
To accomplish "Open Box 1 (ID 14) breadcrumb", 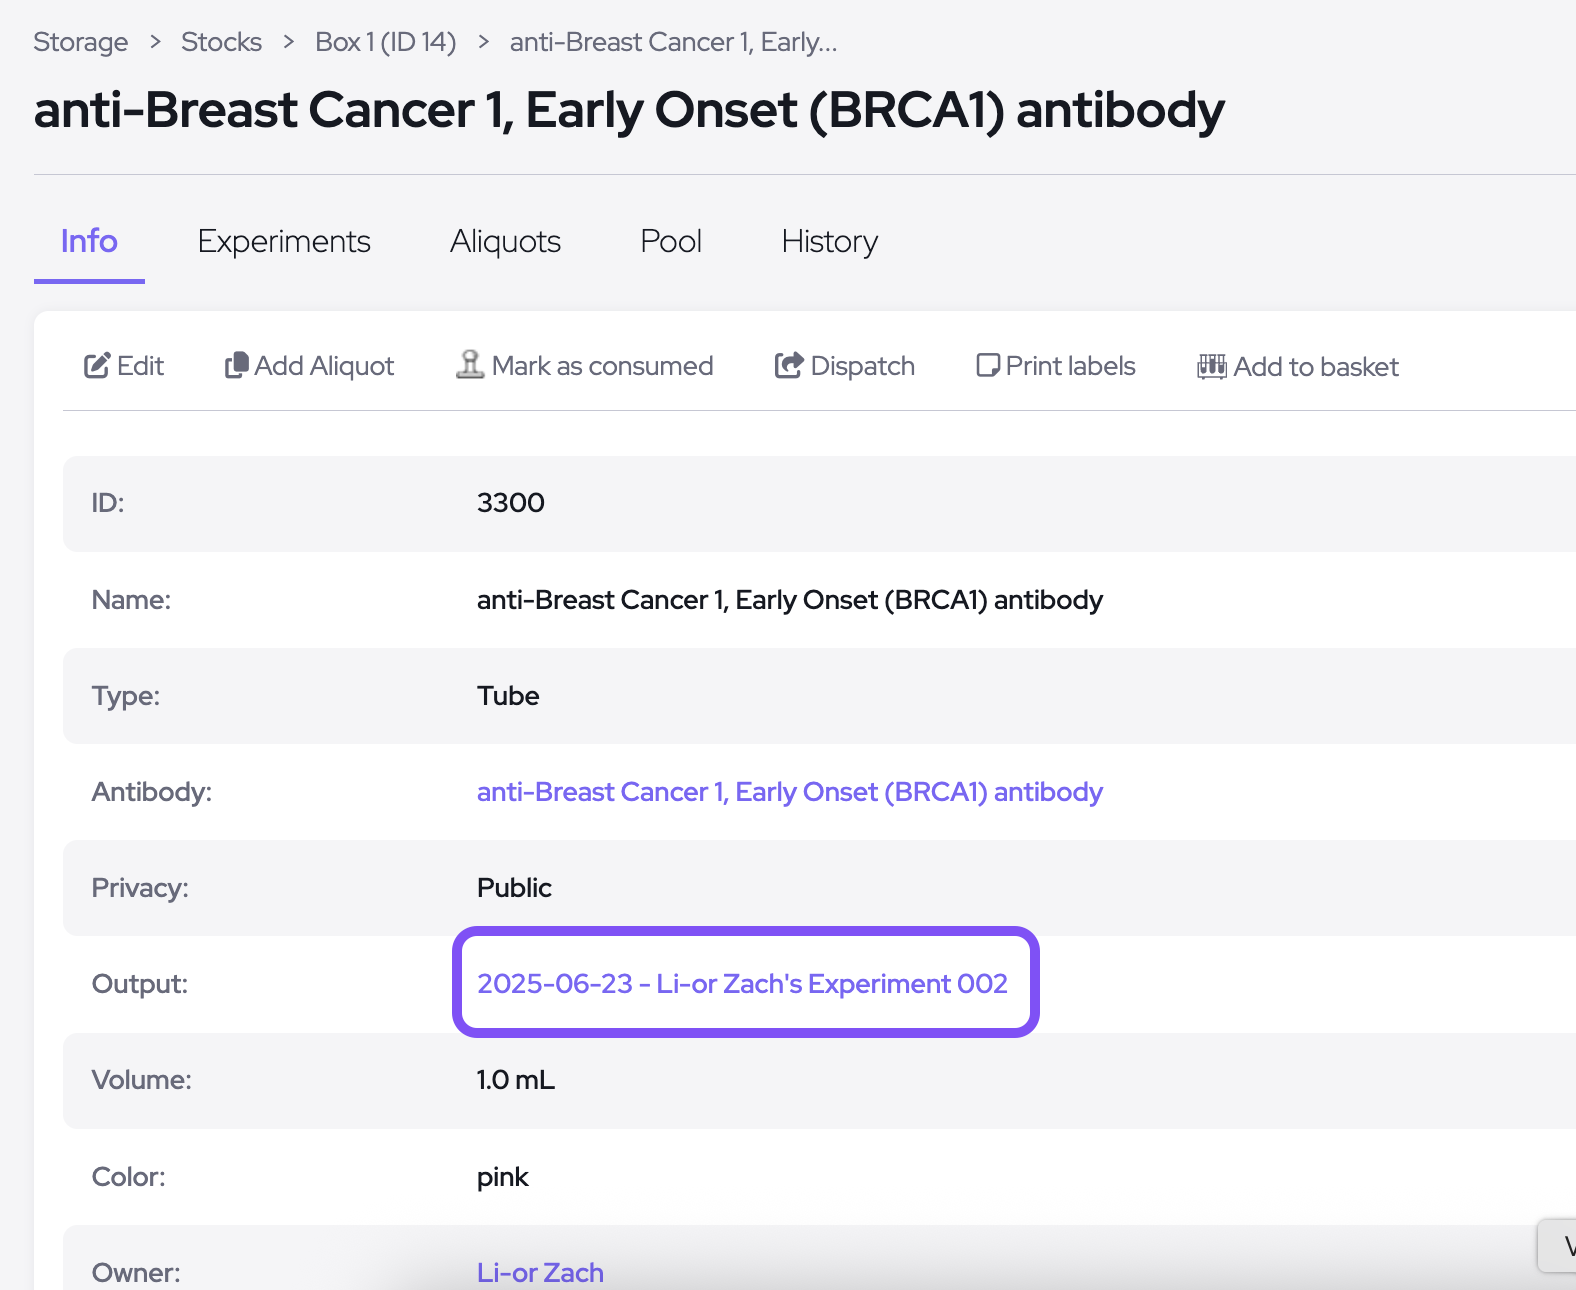I will click(x=385, y=42).
